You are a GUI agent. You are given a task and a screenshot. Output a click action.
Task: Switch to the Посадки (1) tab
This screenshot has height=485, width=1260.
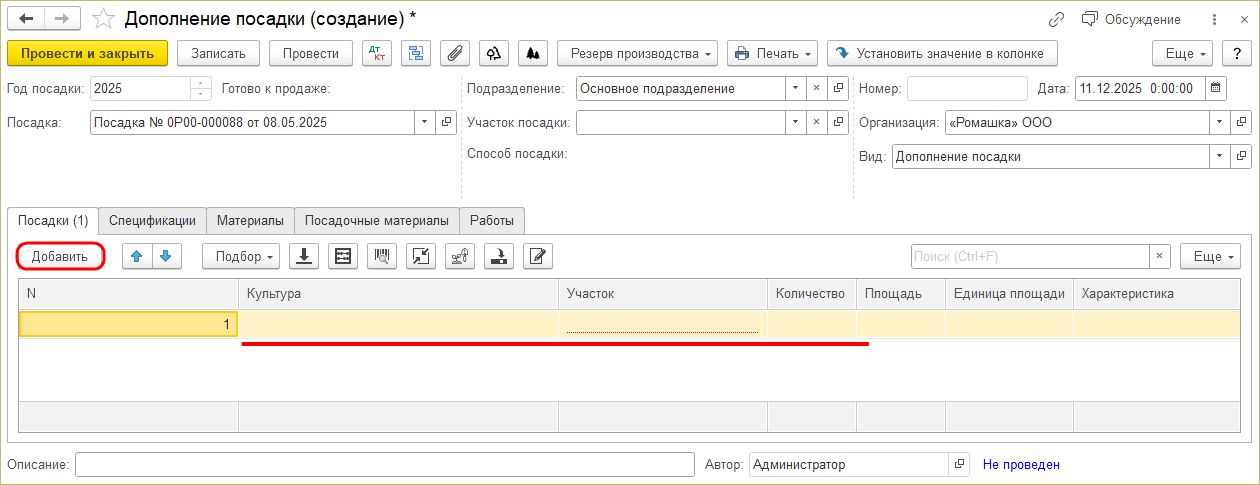pyautogui.click(x=54, y=220)
